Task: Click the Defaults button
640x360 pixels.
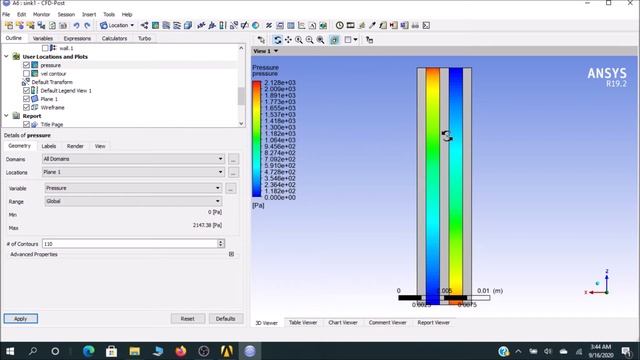Action: tap(225, 318)
